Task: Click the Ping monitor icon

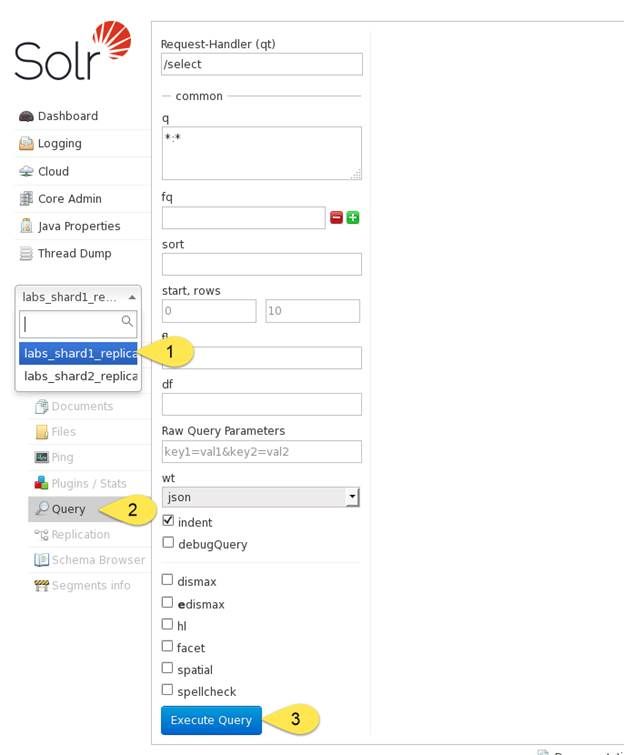Action: tap(42, 457)
